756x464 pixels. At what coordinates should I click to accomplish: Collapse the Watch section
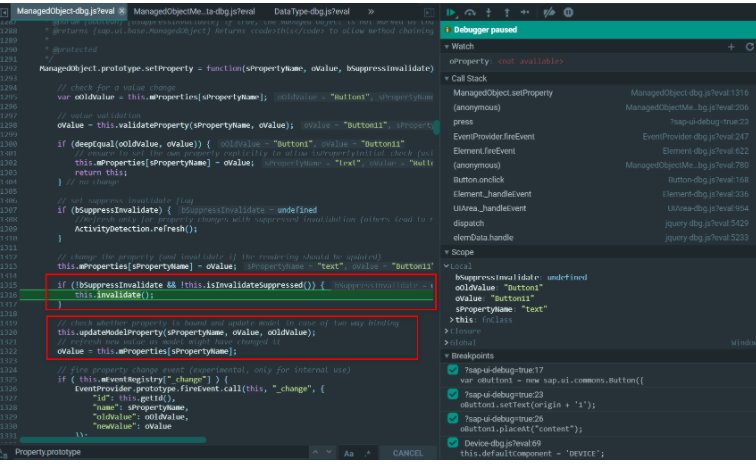(447, 47)
